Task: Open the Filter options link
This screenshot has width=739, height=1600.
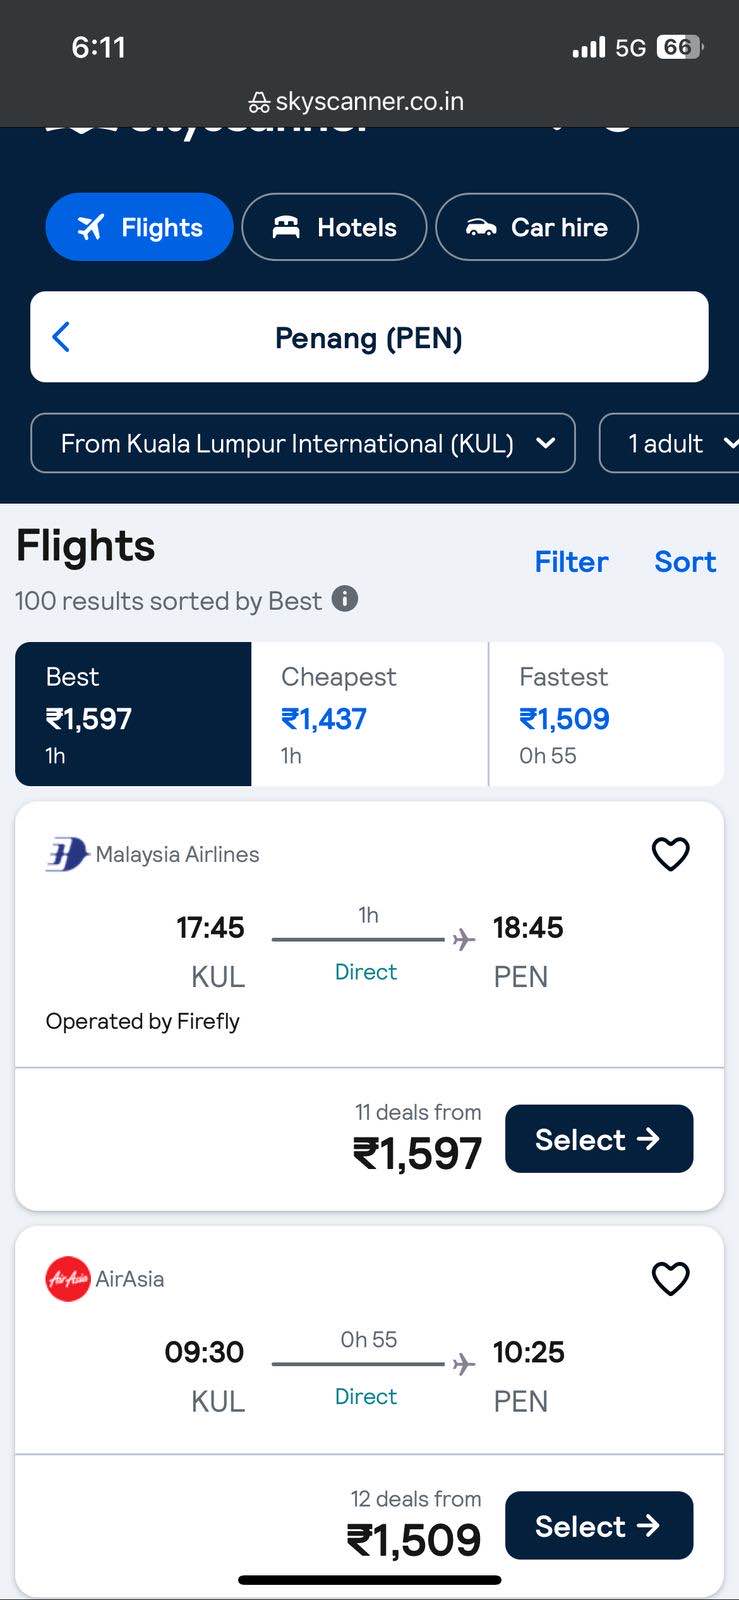Action: click(571, 562)
